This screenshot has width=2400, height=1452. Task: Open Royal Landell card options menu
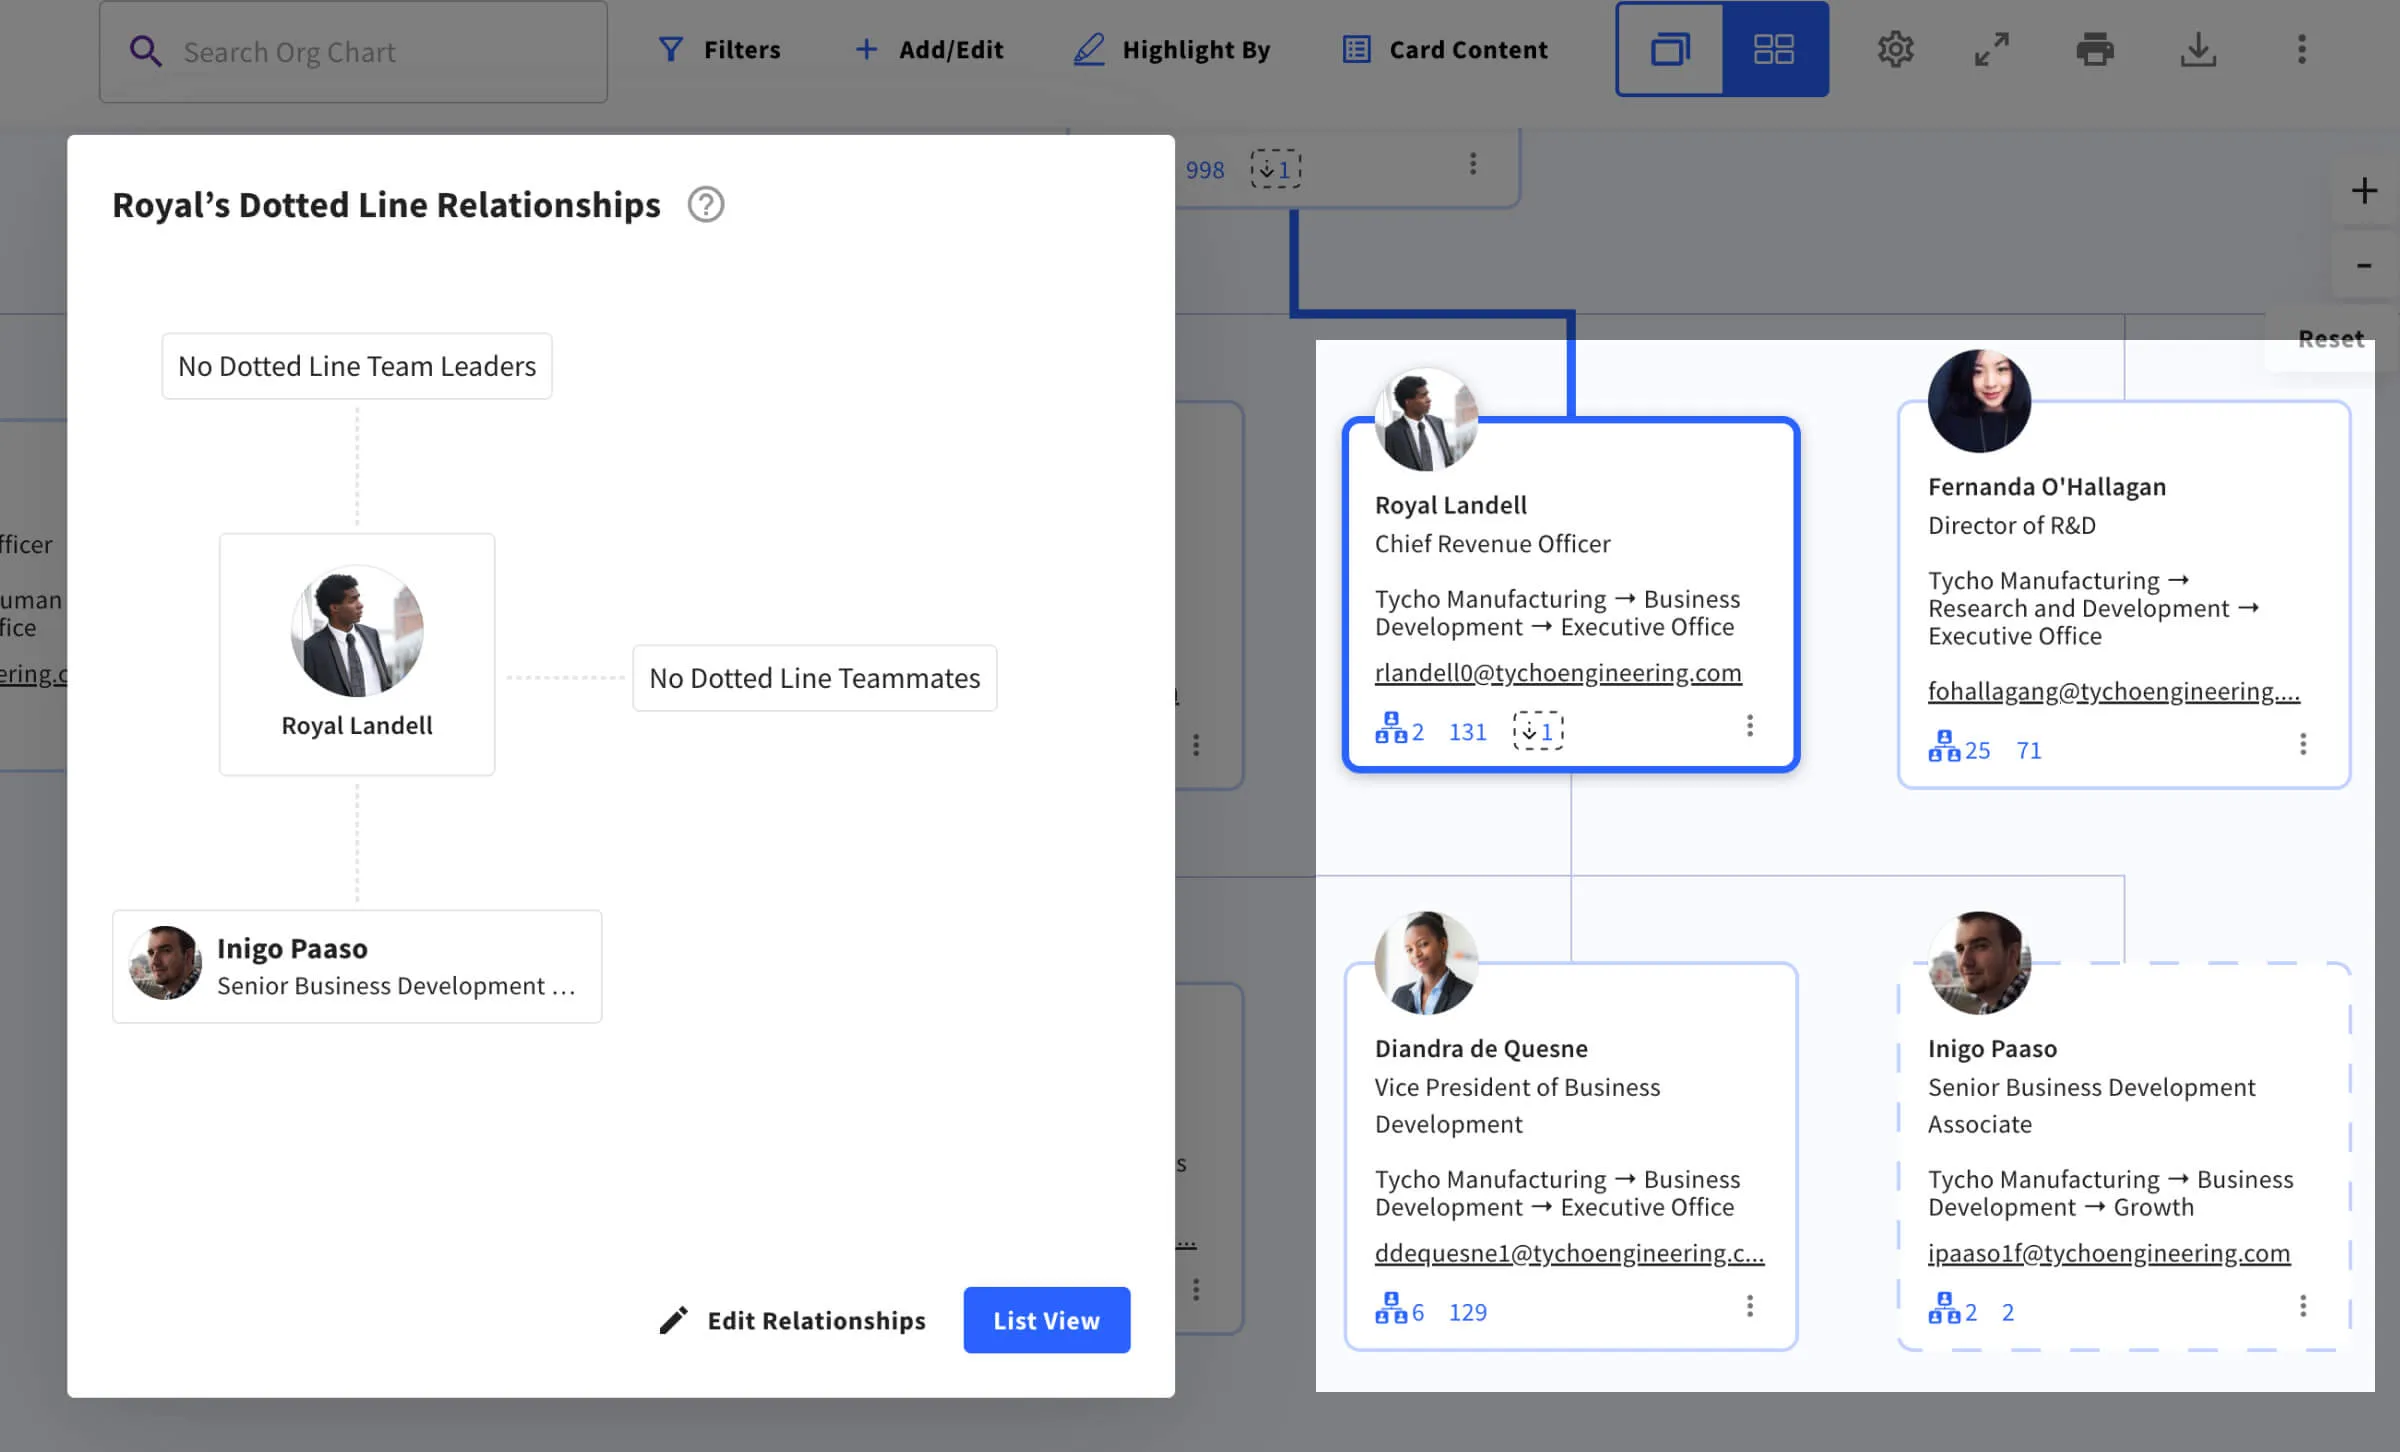click(x=1749, y=726)
